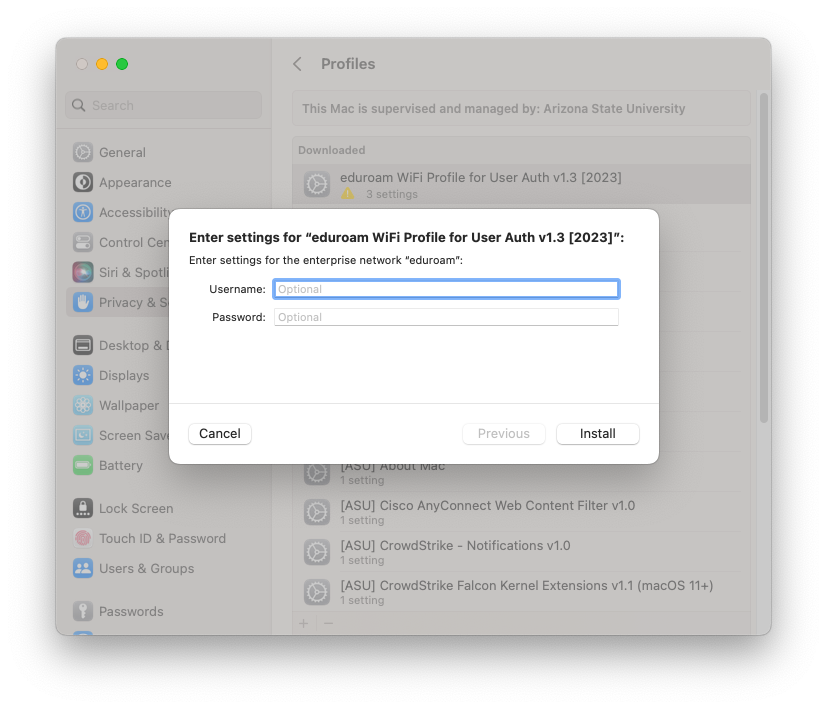Open Users & Groups icon in sidebar
The height and width of the screenshot is (709, 827).
(x=83, y=569)
